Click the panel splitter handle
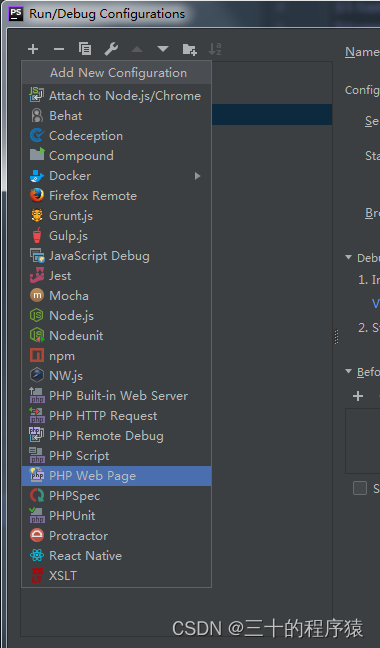380x648 pixels. [x=336, y=337]
